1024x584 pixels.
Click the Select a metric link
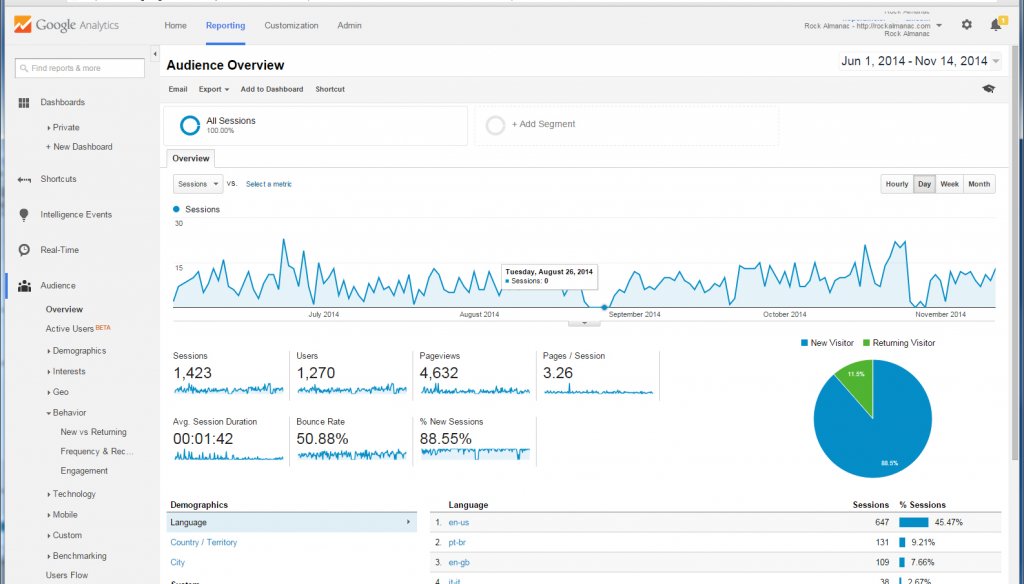(269, 184)
